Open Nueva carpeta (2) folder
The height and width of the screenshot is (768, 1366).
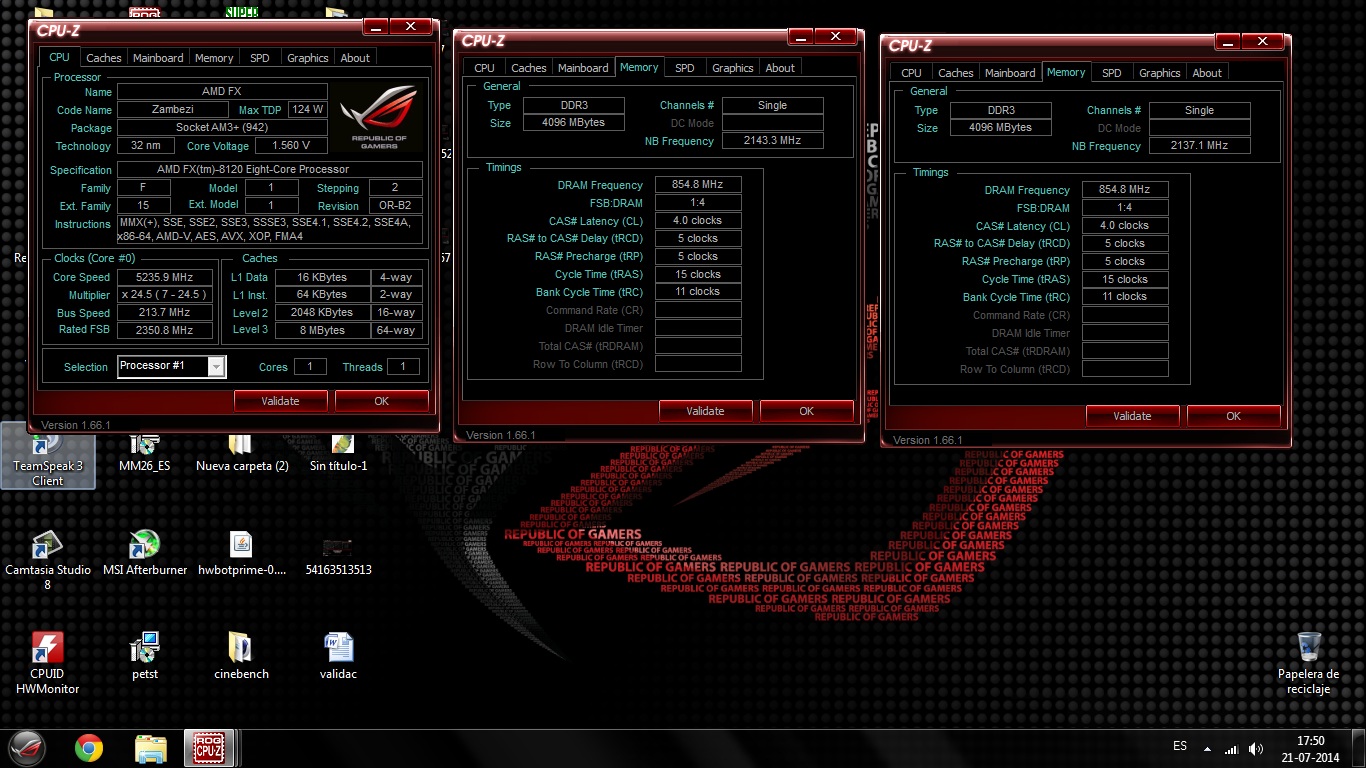(242, 453)
